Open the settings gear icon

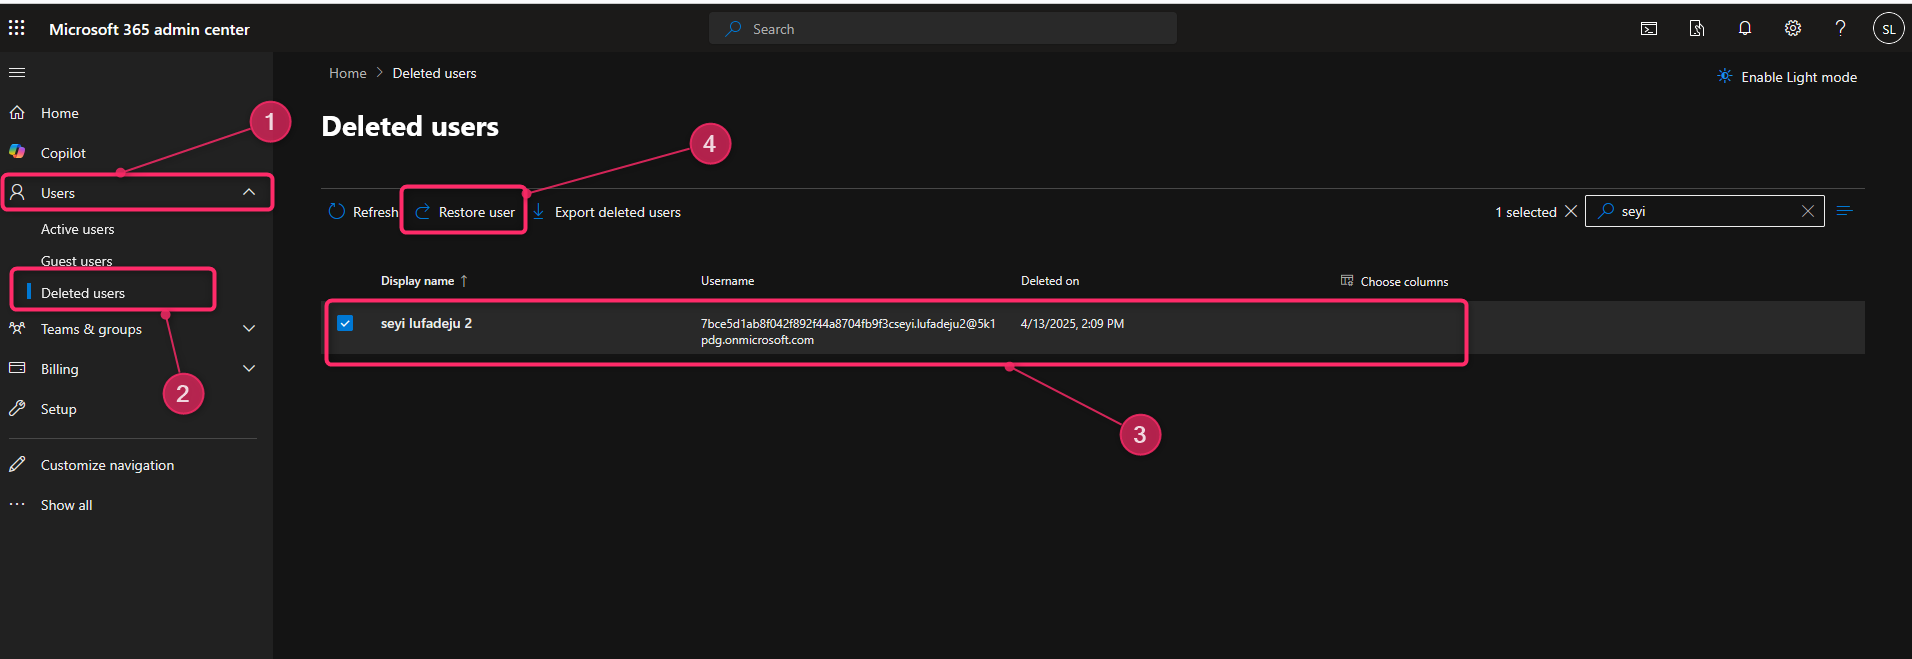click(1793, 29)
